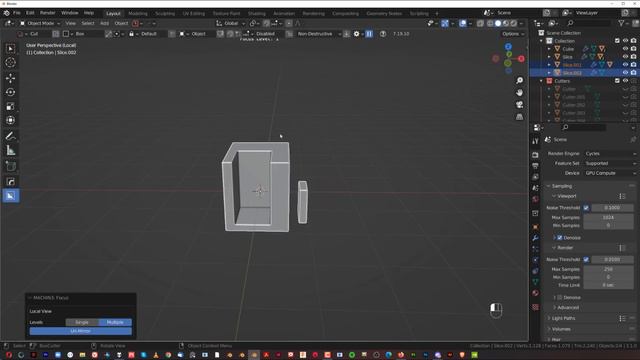Hide Slice.001 using its eye icon
This screenshot has width=640, height=360.
click(625, 64)
